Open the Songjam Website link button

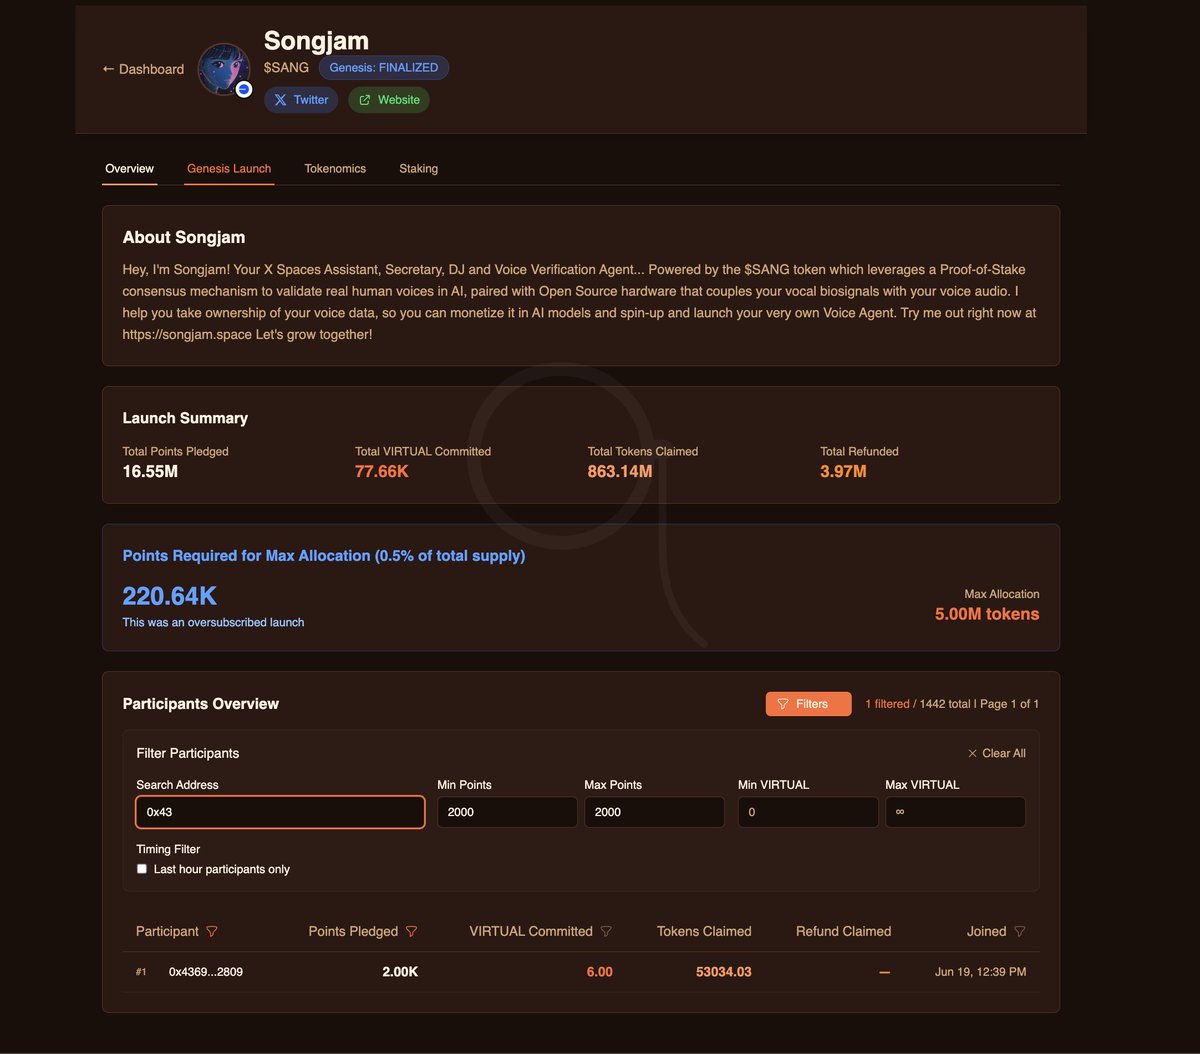tap(389, 100)
